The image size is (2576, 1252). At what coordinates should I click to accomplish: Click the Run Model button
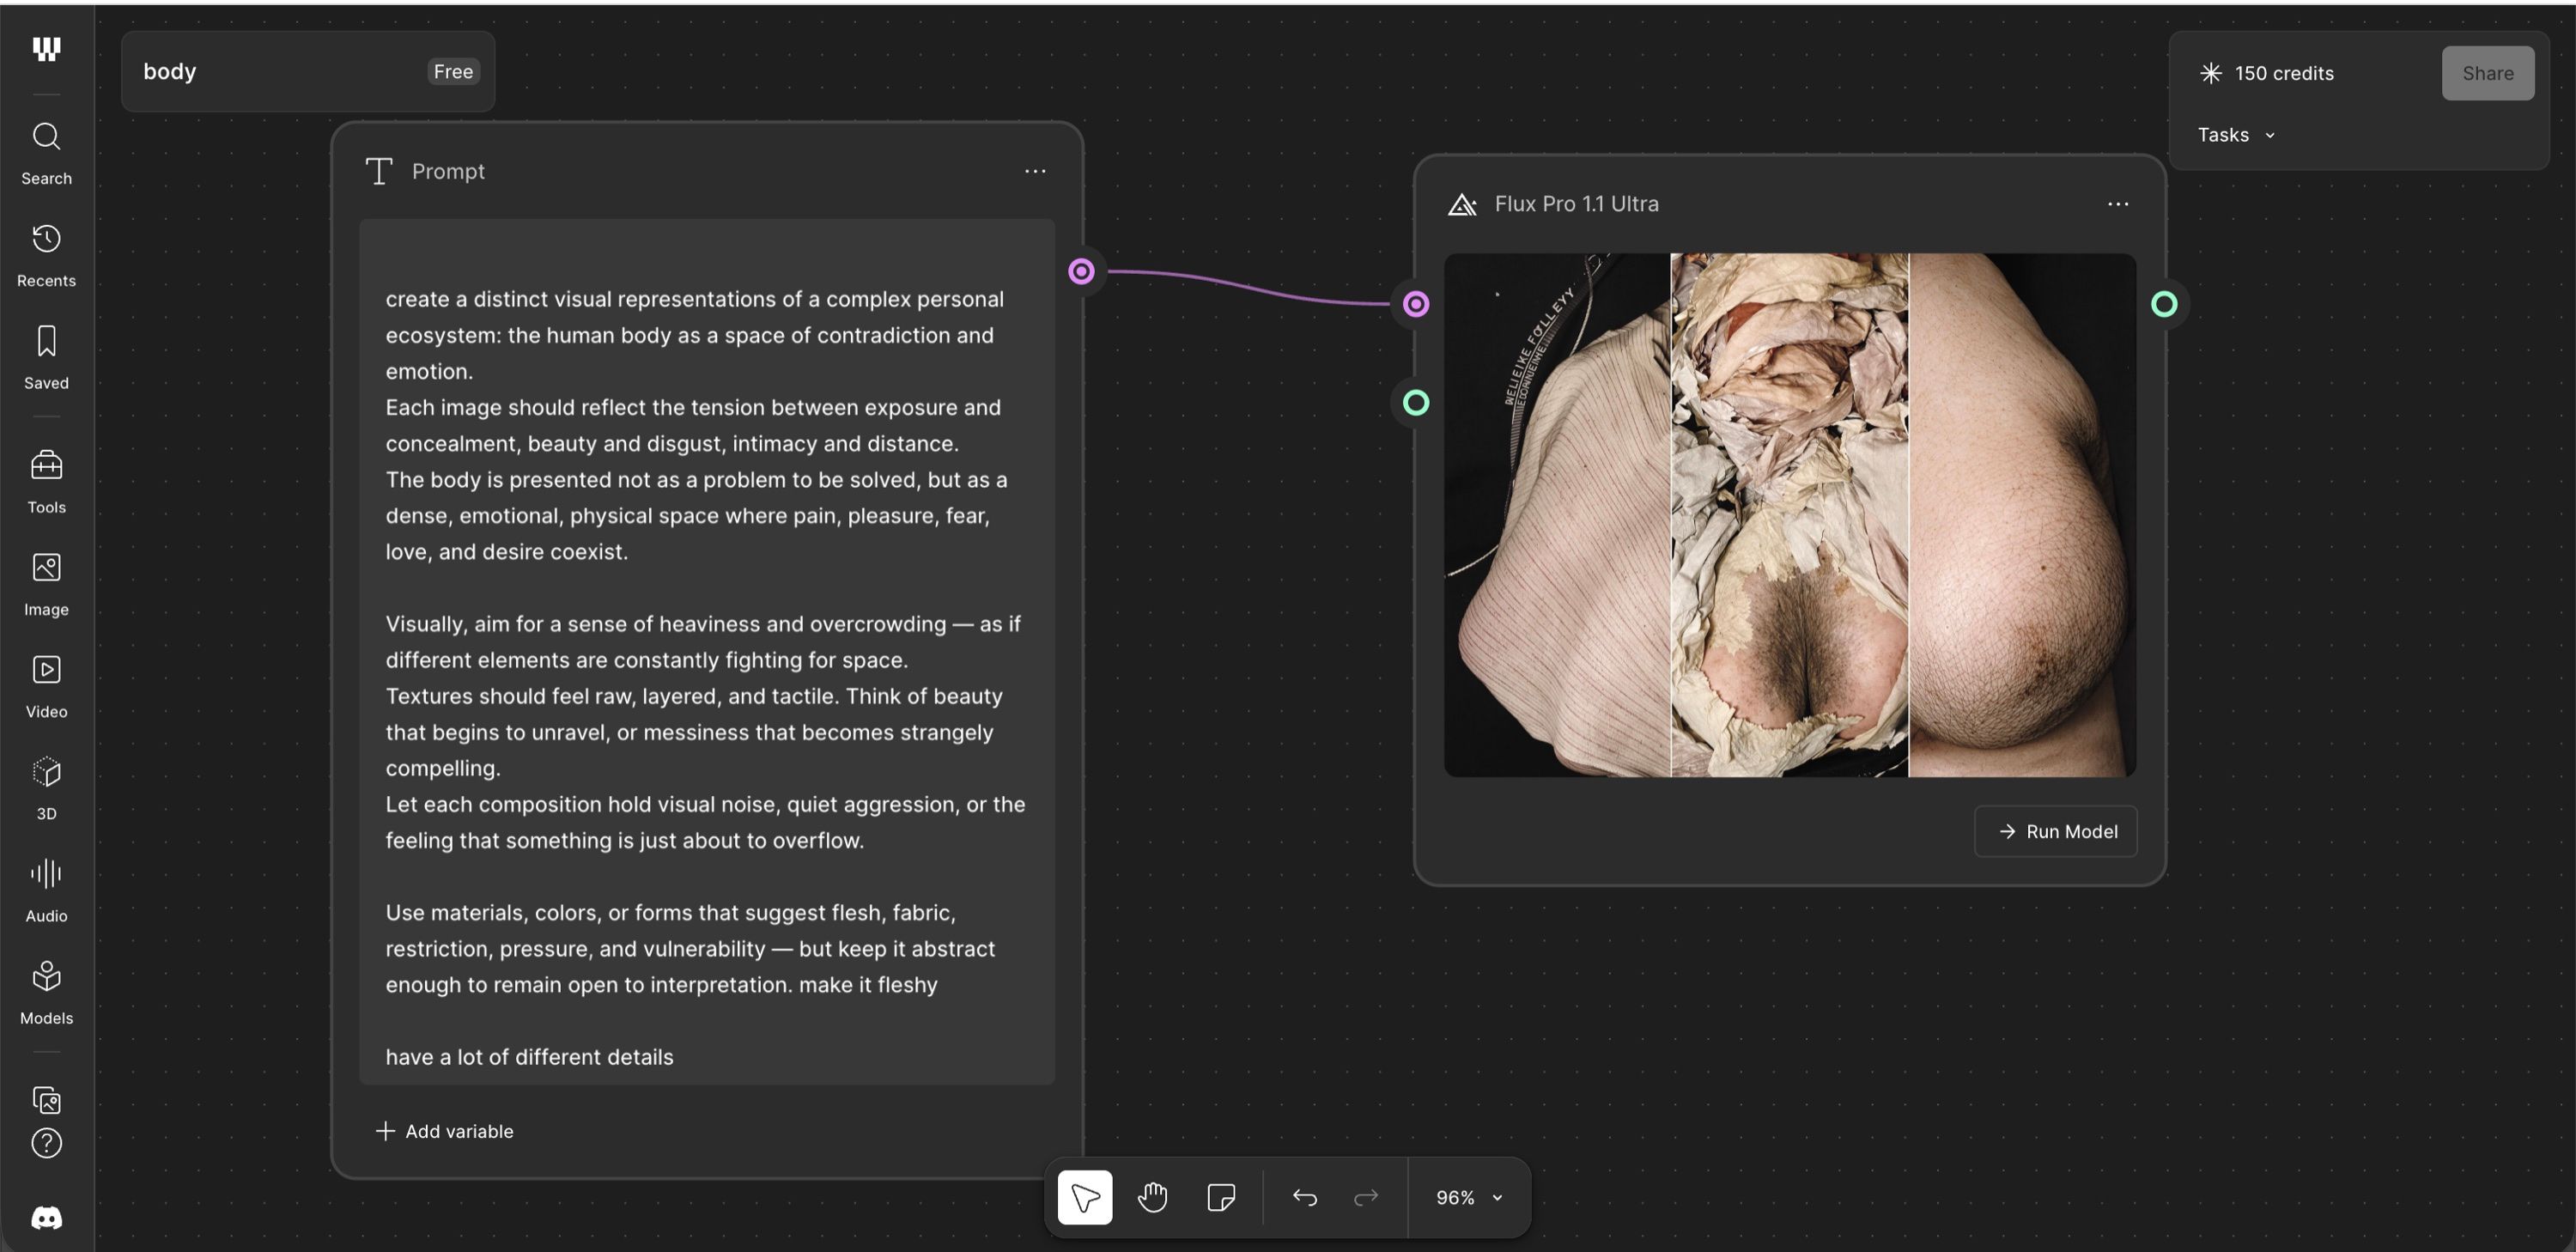coord(2056,831)
